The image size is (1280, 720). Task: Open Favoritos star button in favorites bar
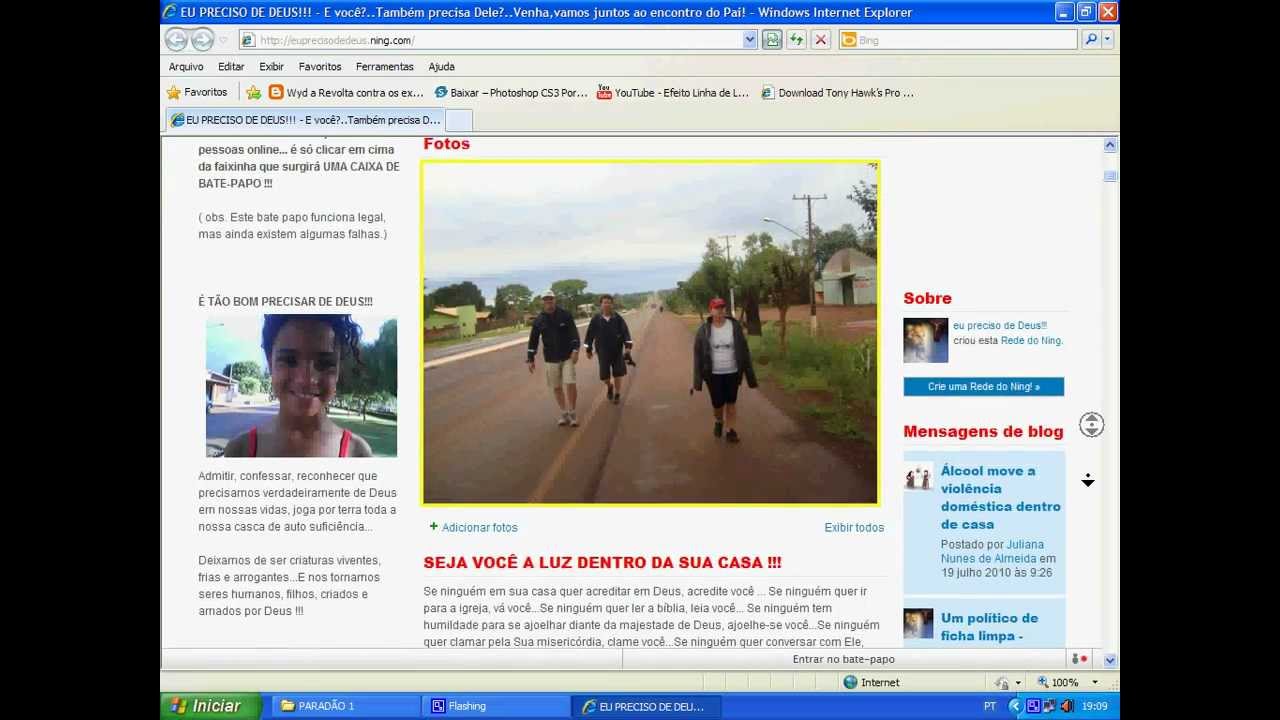(x=197, y=92)
